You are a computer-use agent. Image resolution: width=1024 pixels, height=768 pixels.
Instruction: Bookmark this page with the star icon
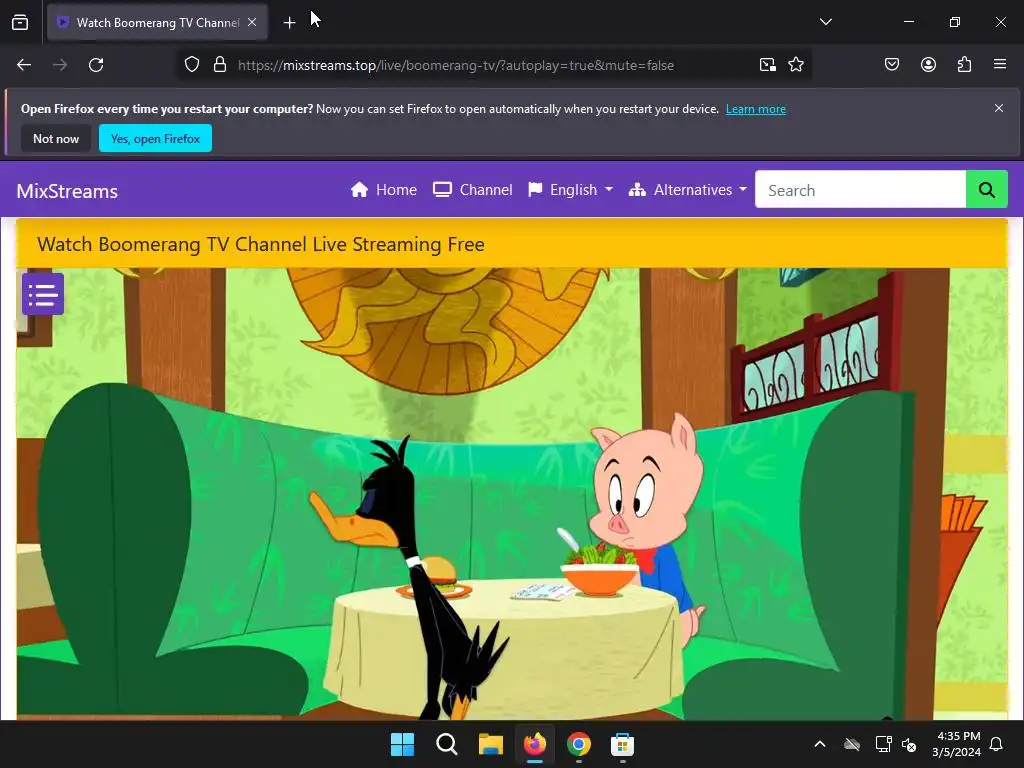click(795, 65)
